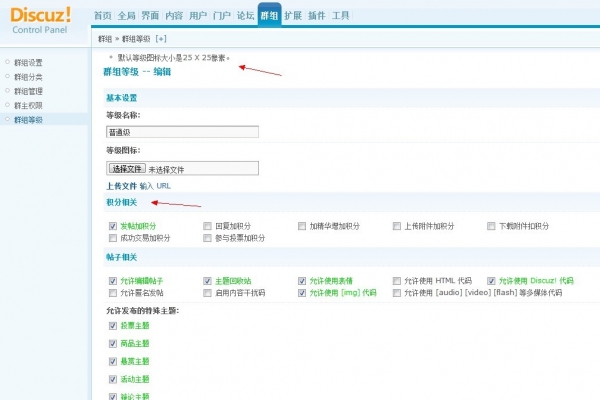Uncheck the 投票主题 checkbox
The width and height of the screenshot is (600, 400).
112,326
